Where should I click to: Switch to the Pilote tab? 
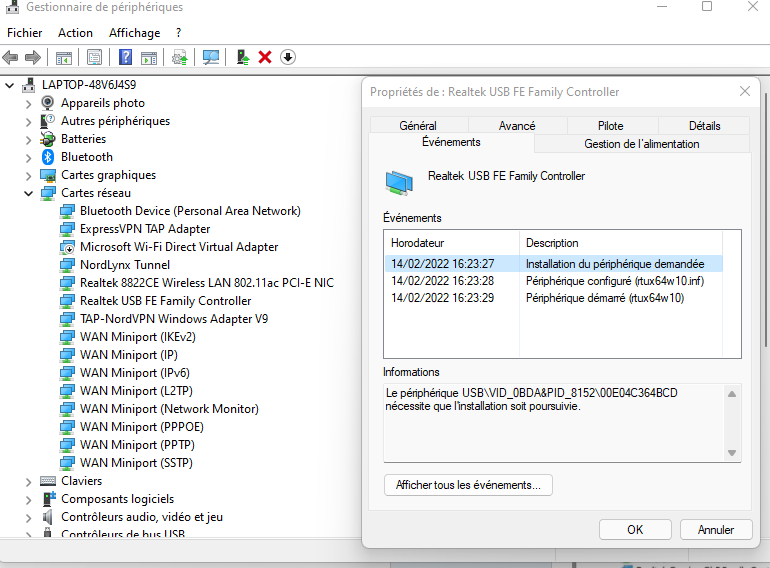(611, 126)
